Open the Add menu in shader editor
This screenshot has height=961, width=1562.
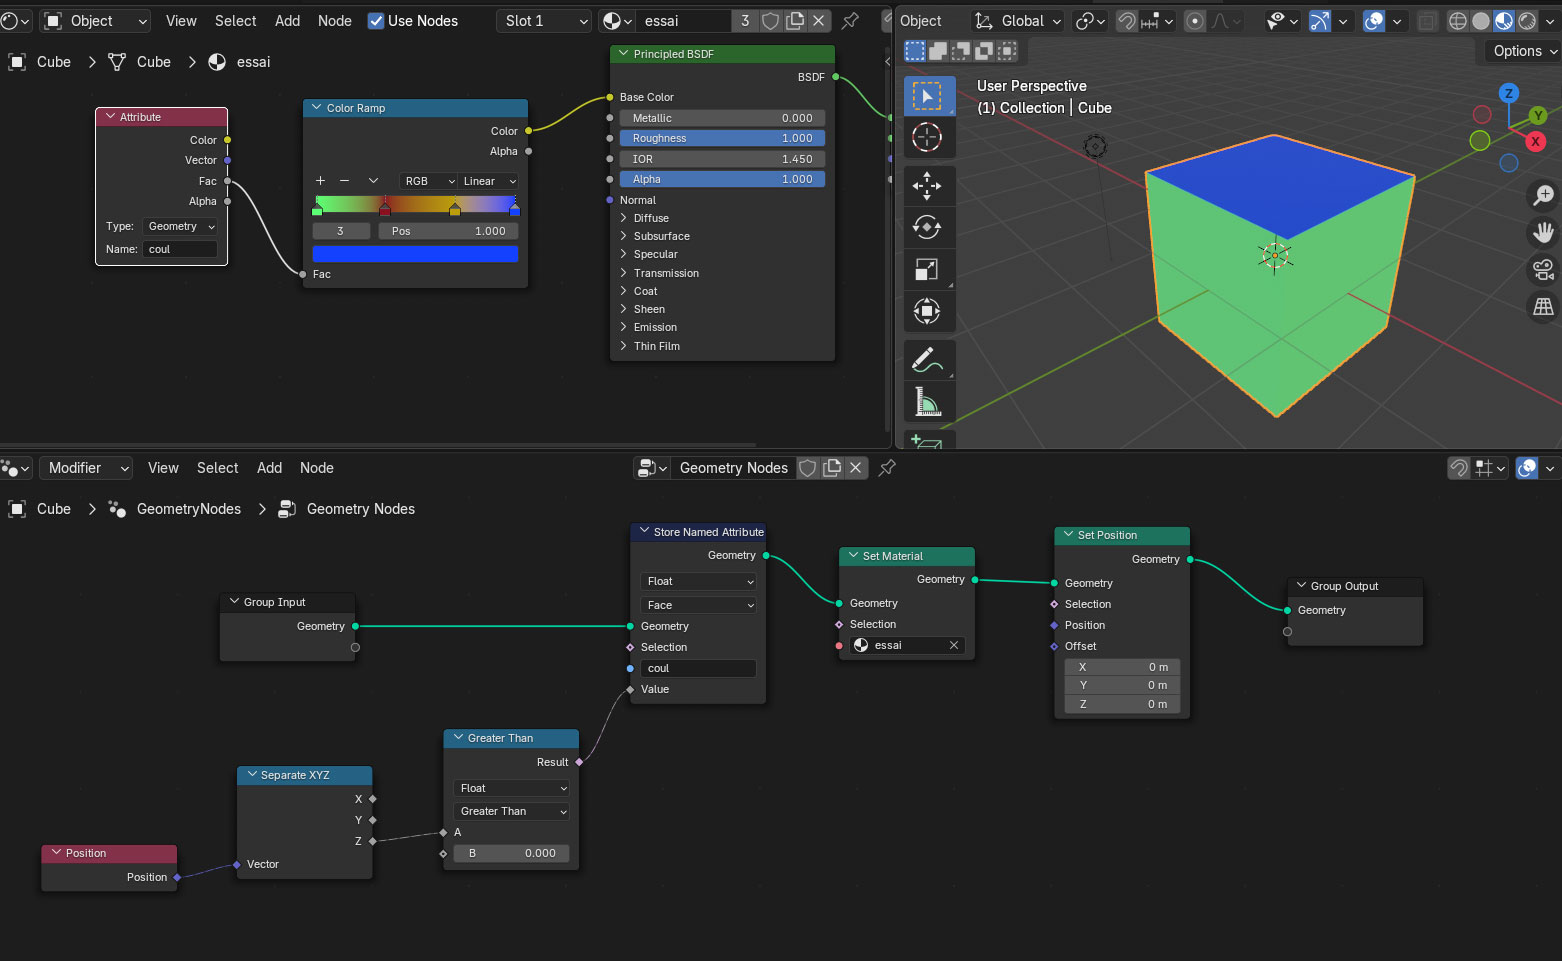(287, 21)
